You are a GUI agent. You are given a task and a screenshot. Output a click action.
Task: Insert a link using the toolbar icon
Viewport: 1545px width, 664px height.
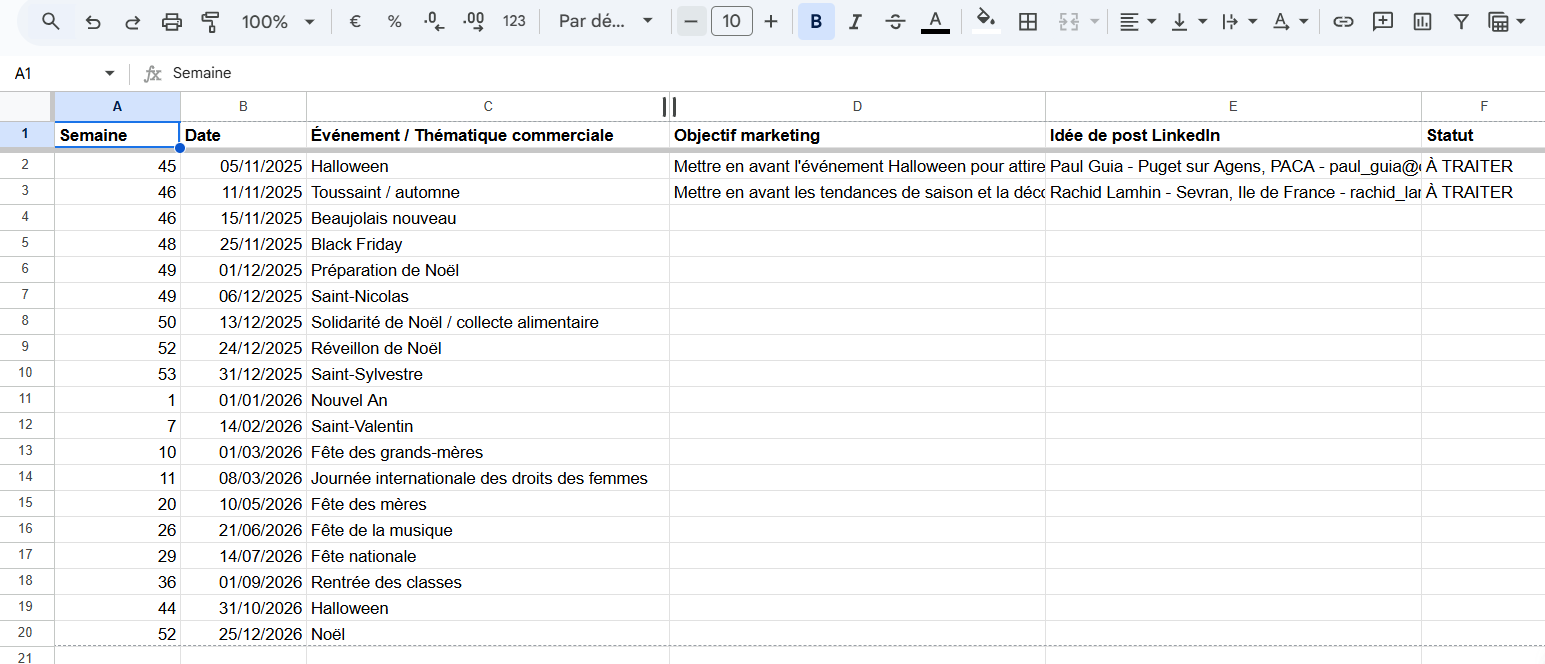(1344, 22)
